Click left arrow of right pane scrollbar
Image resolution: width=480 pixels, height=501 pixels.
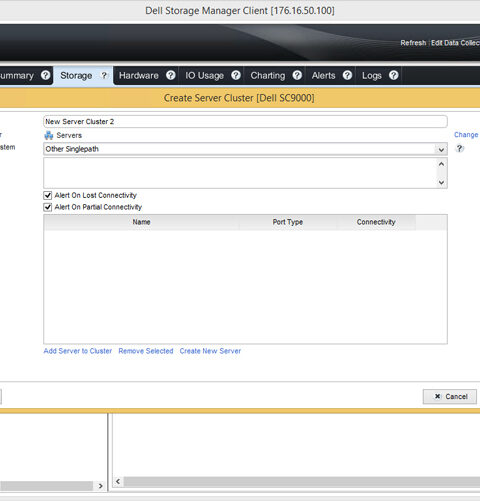118,482
